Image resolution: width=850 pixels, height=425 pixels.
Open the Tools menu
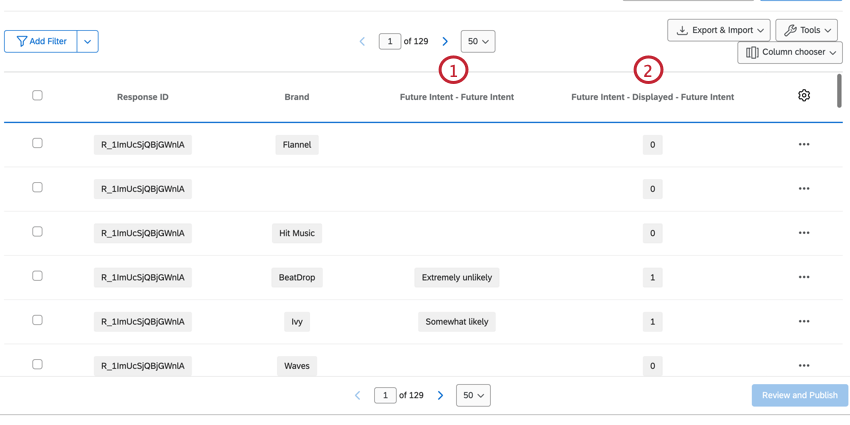[806, 30]
